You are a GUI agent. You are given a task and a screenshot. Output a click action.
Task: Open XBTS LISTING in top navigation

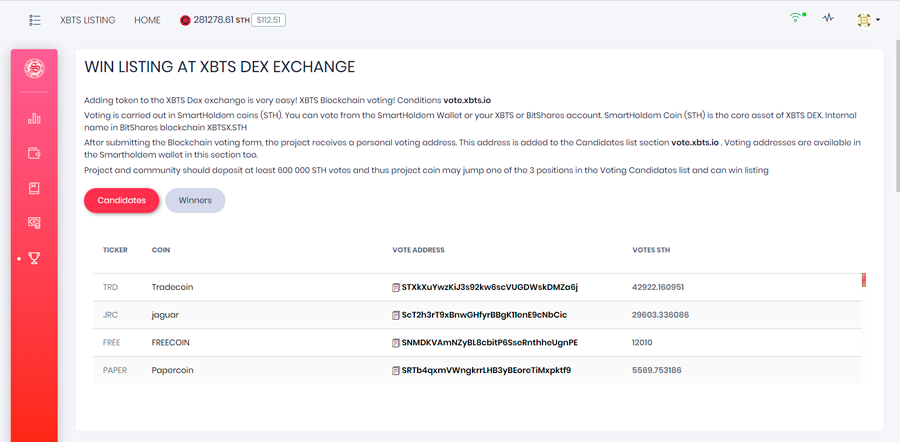click(88, 20)
